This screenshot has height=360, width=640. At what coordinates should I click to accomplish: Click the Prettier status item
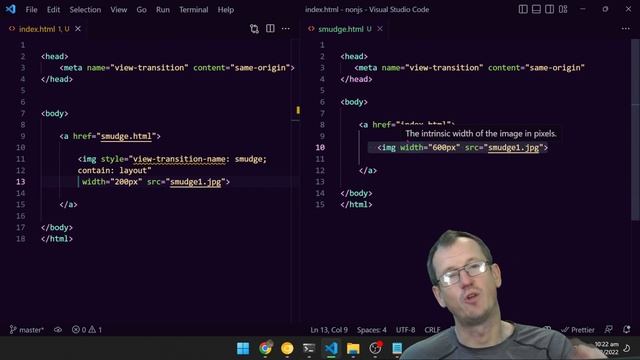578,329
